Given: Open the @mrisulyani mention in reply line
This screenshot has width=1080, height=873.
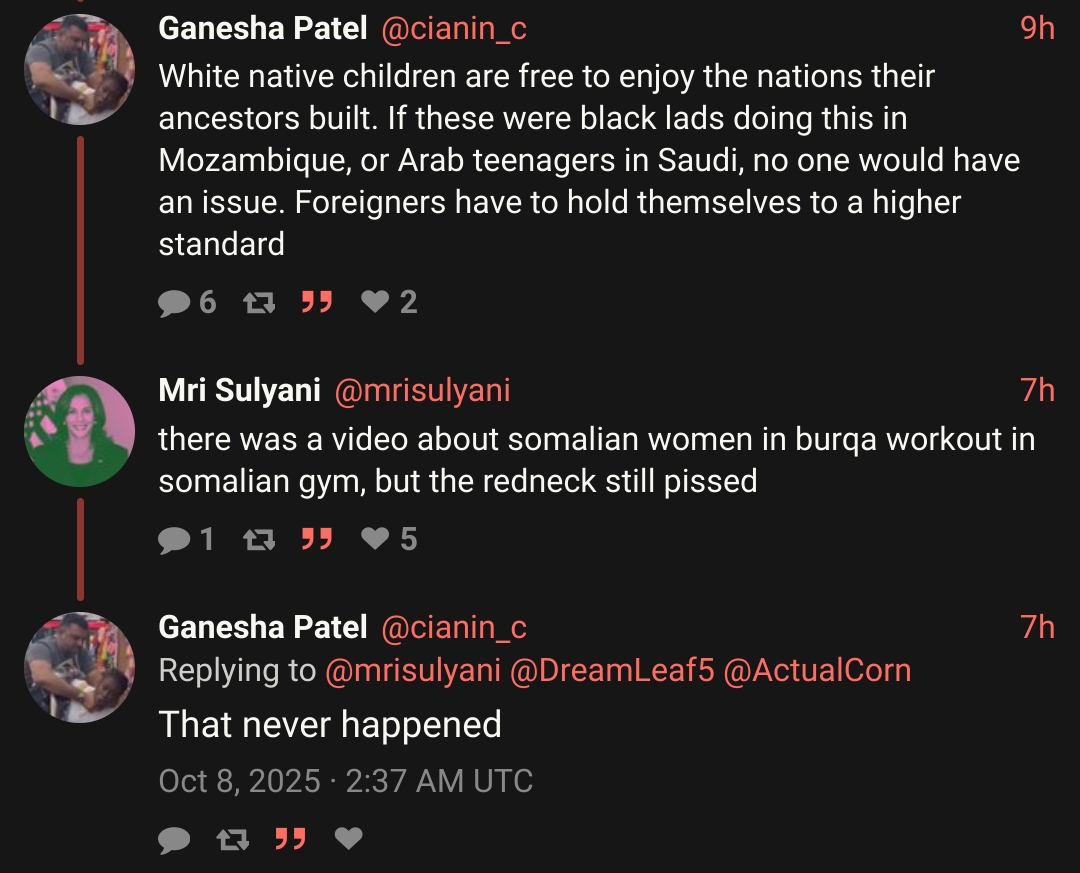Looking at the screenshot, I should click(413, 670).
